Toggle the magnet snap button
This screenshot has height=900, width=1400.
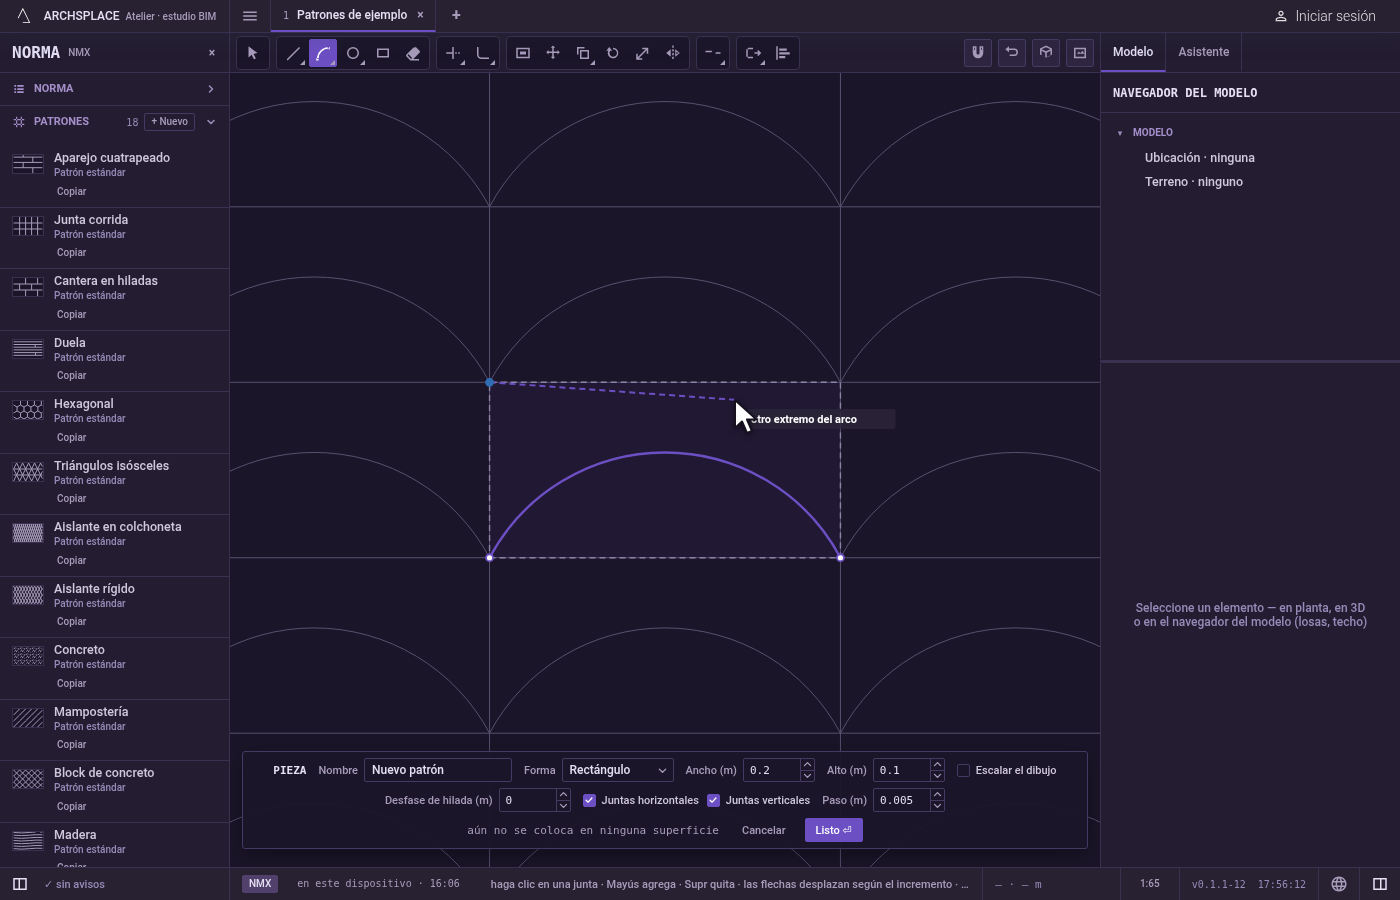(x=978, y=53)
